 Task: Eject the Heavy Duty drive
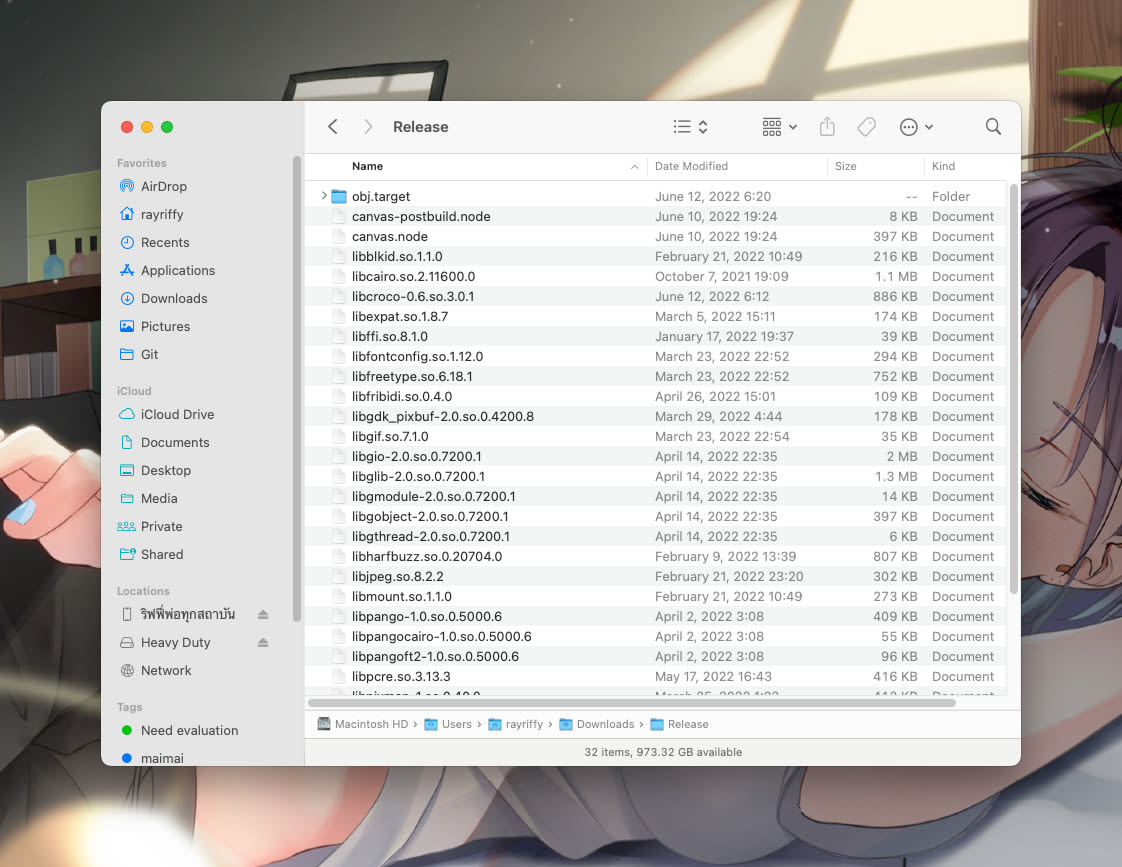click(263, 642)
